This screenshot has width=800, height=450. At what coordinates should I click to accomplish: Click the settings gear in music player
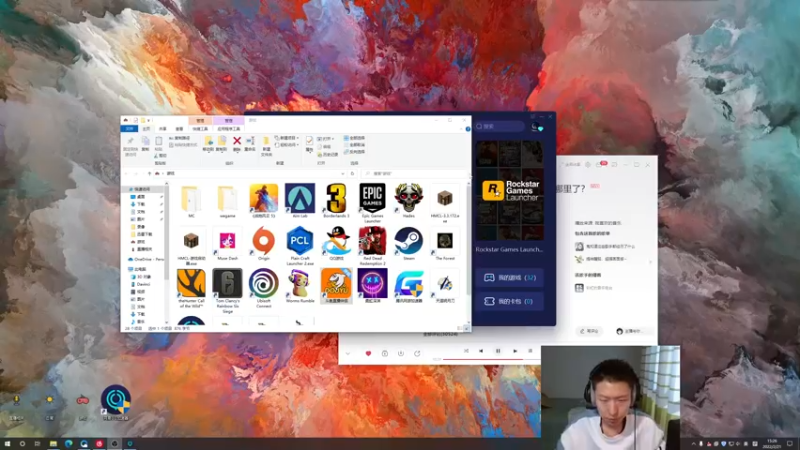[588, 165]
